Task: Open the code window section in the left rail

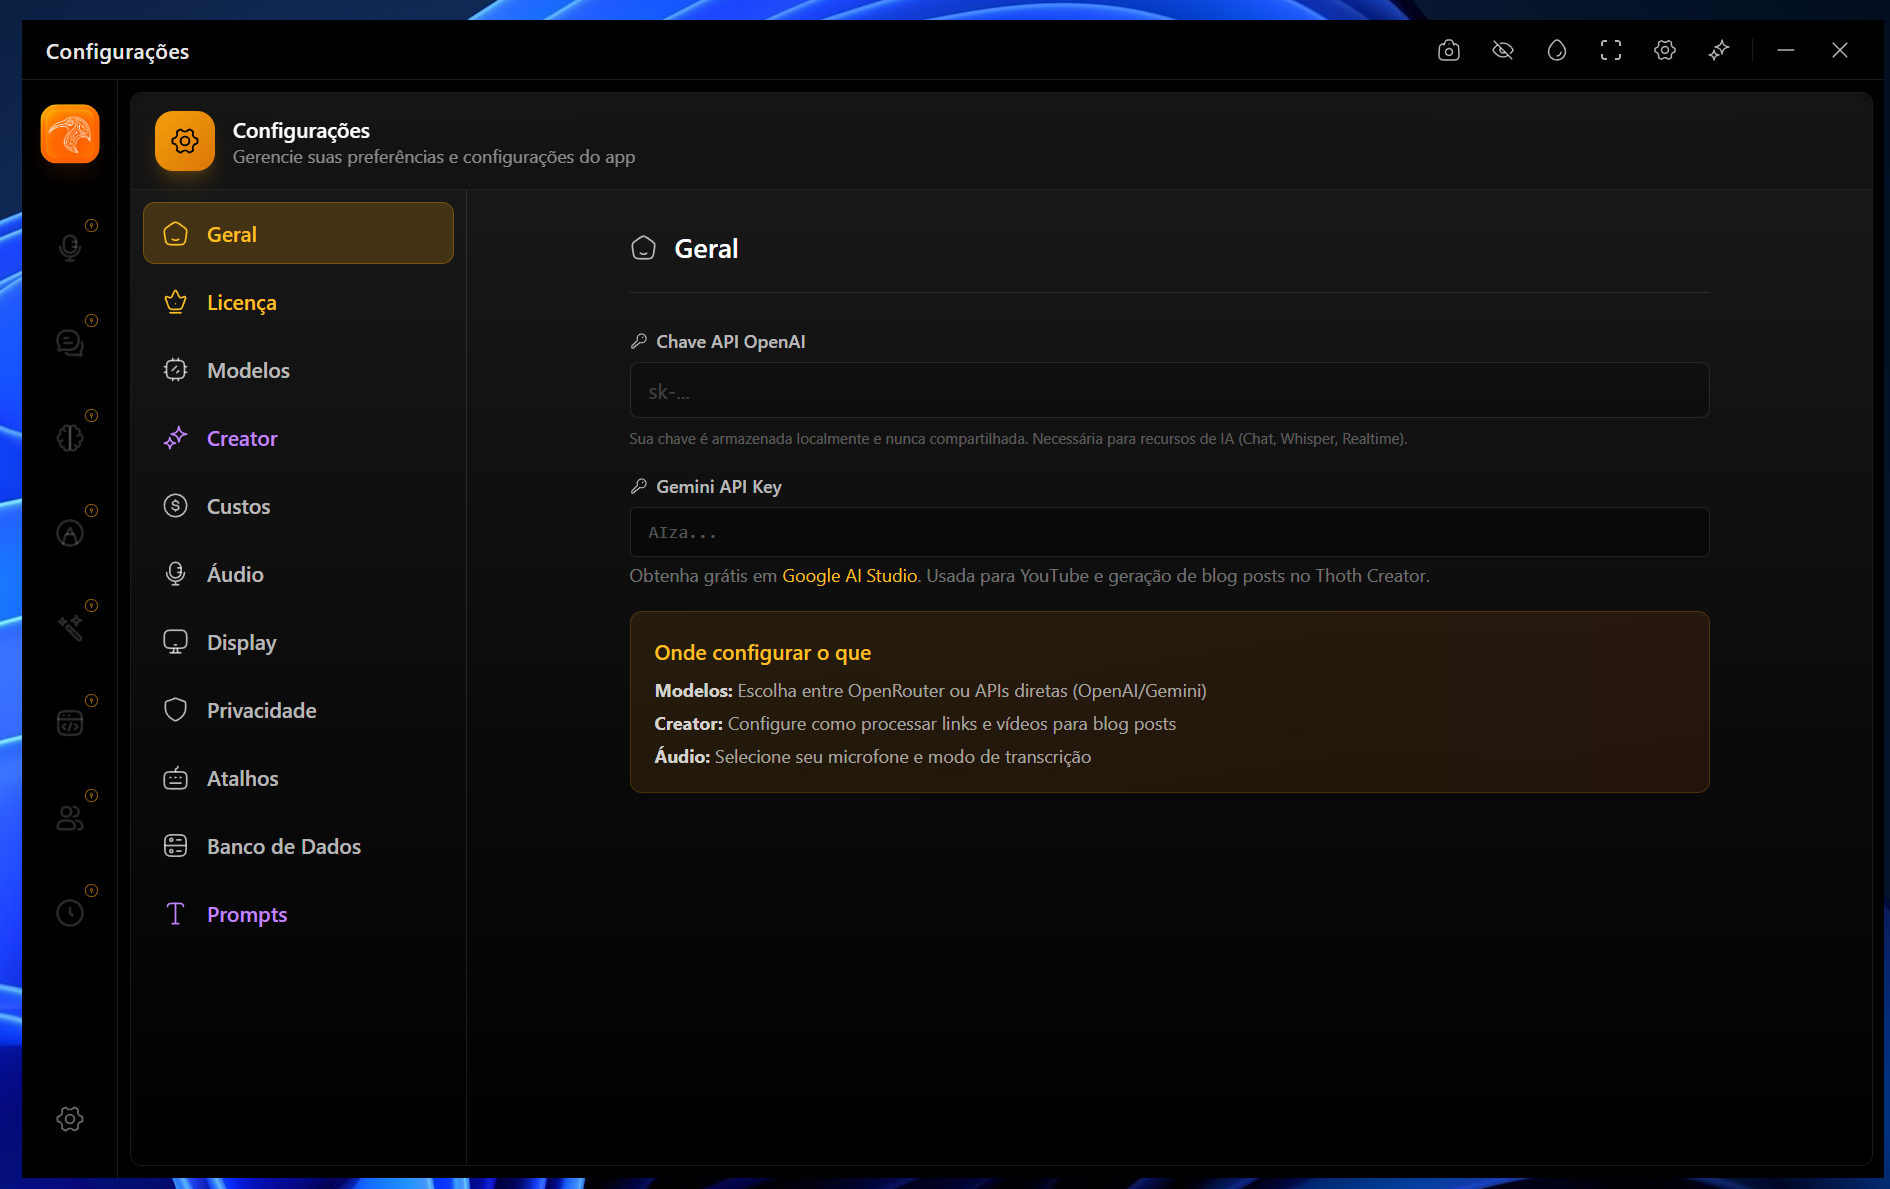Action: pyautogui.click(x=70, y=723)
